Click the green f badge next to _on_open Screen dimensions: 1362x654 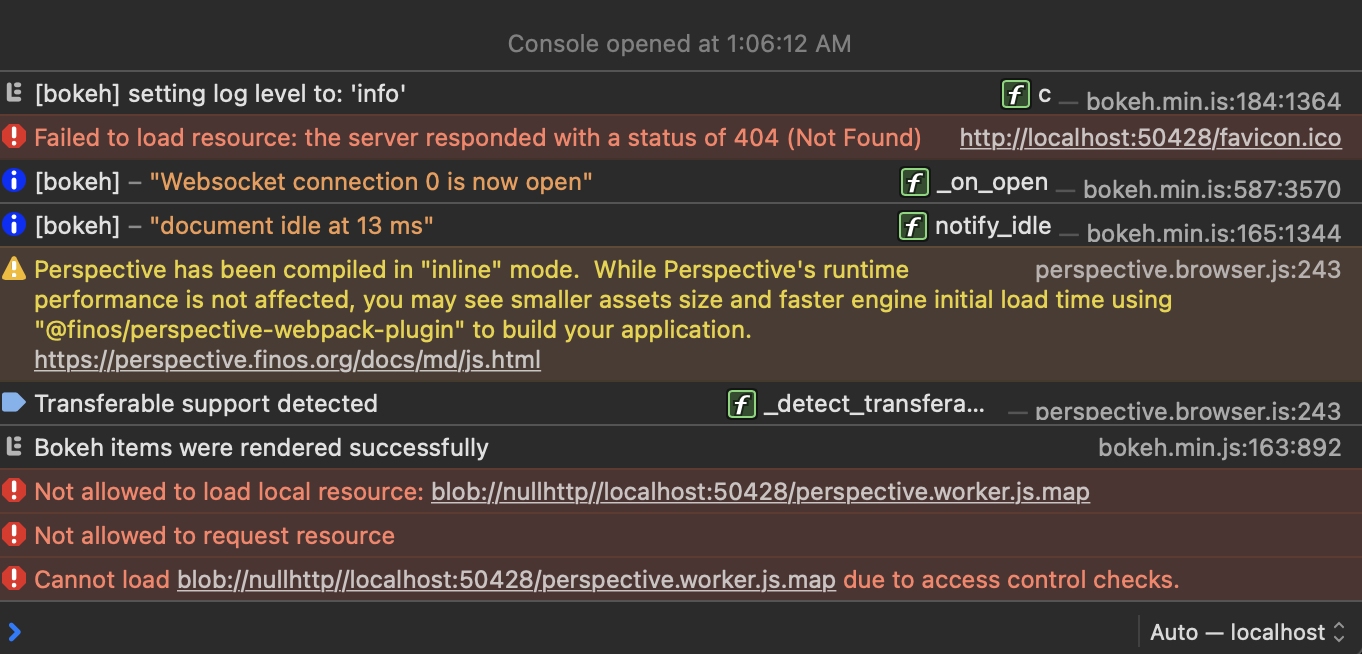point(913,182)
